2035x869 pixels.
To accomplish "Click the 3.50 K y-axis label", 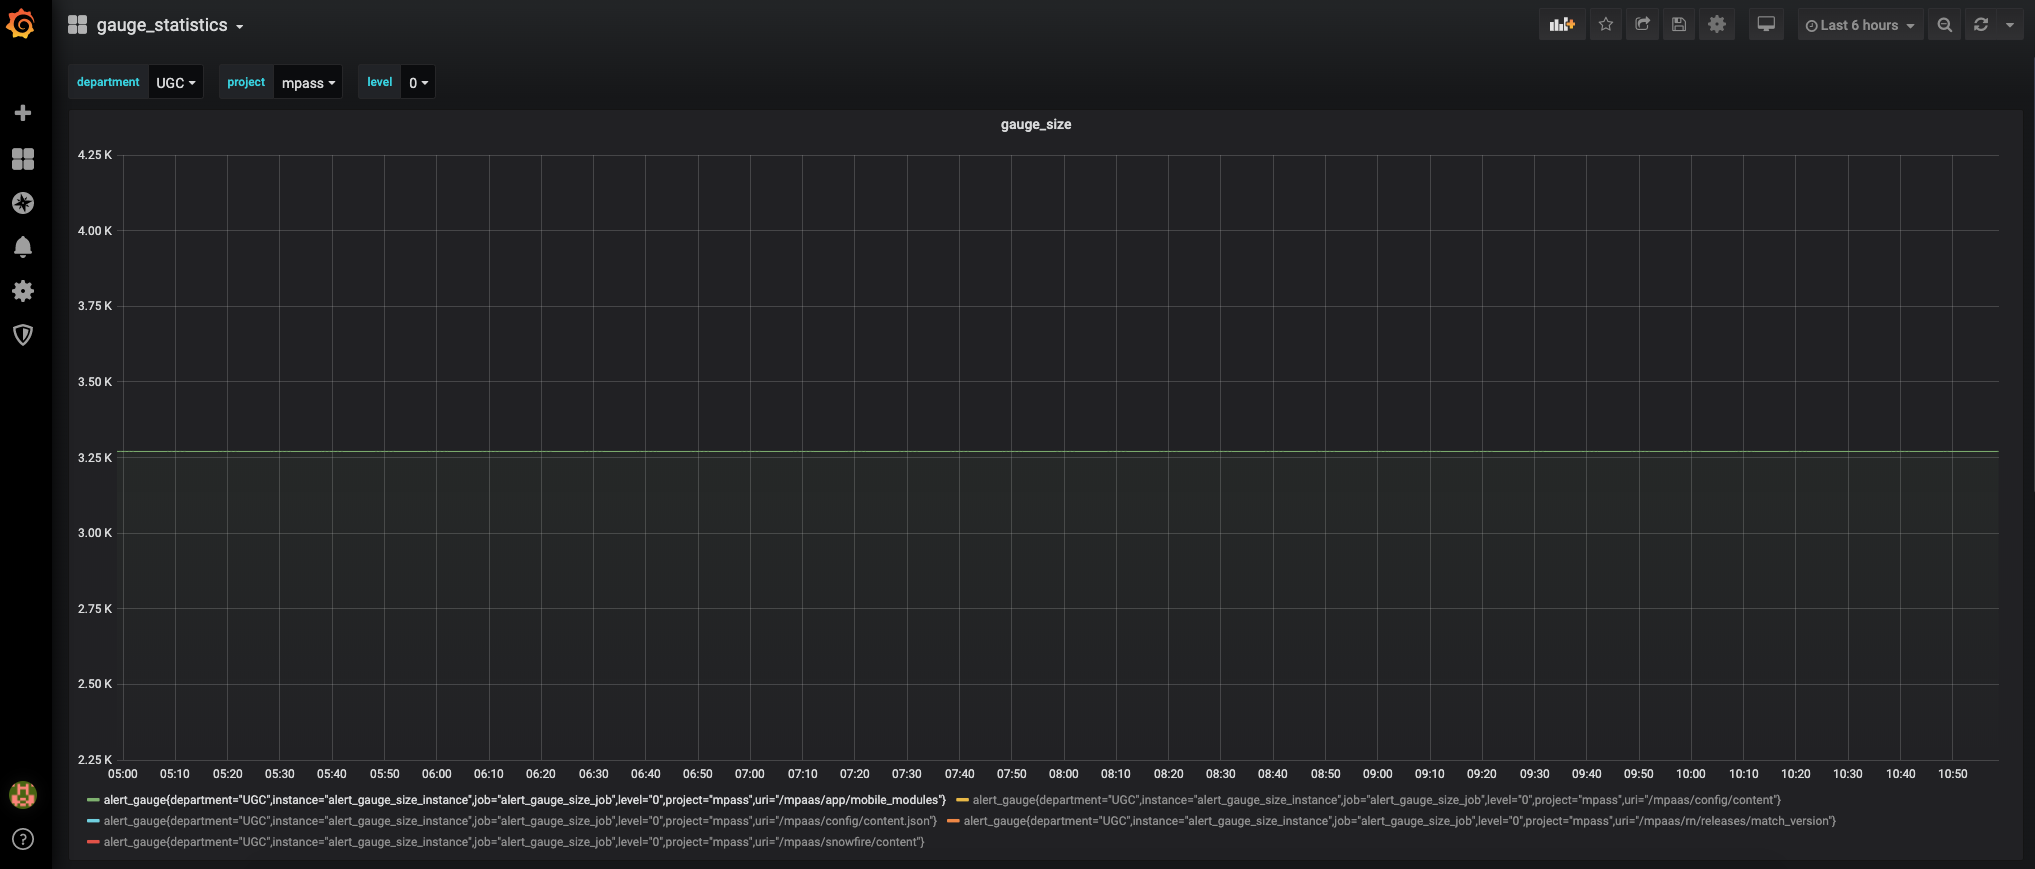I will [x=95, y=382].
